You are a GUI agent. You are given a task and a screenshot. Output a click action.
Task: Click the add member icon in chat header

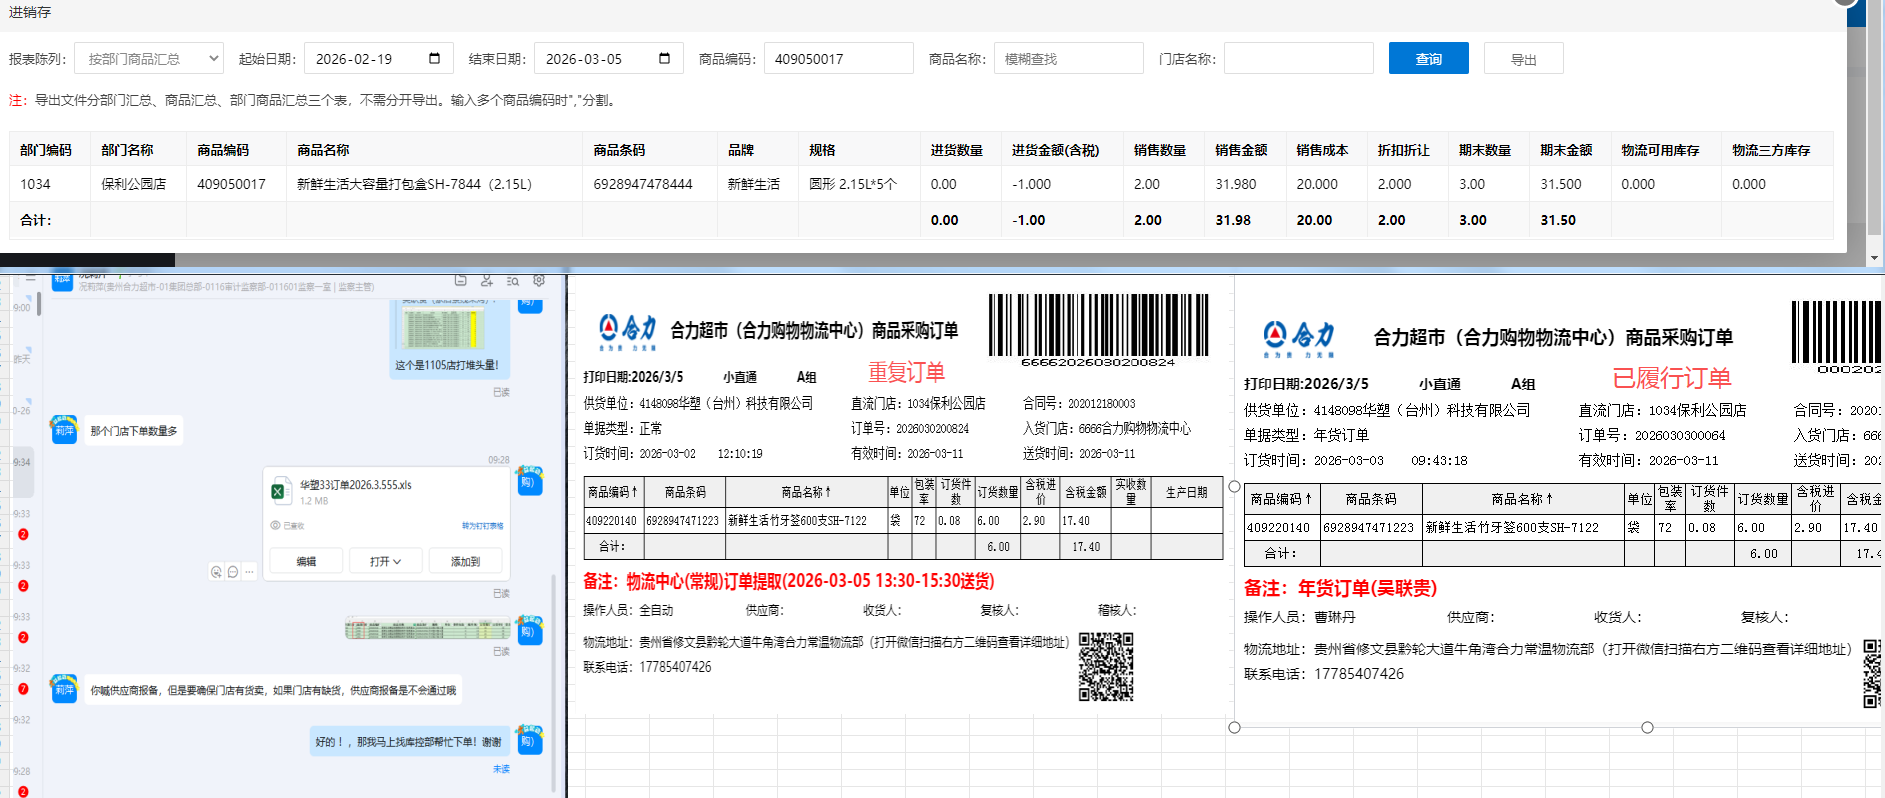click(487, 280)
